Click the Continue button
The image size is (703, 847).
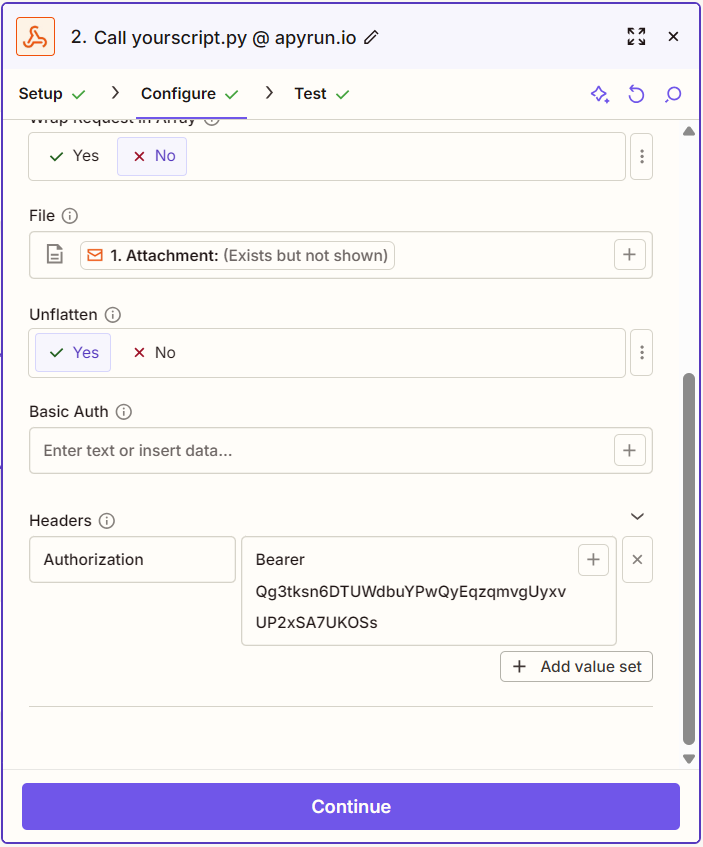351,806
